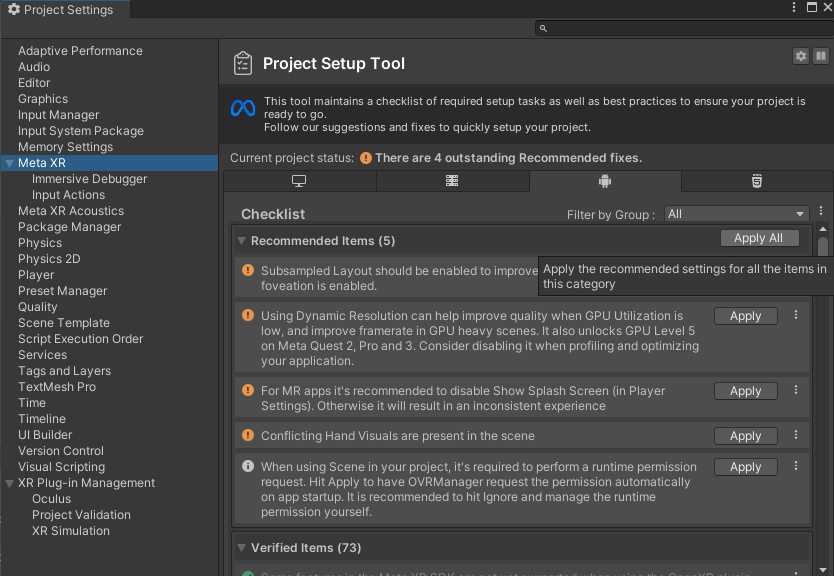Screen dimensions: 834x576
Task: Click the Apply All button
Action: 758,238
